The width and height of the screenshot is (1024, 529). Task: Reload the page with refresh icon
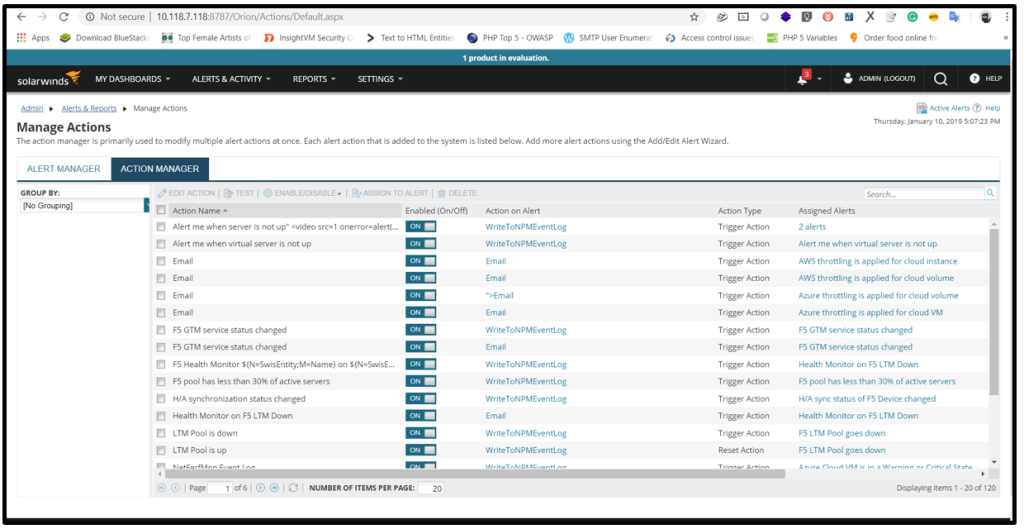click(x=63, y=17)
